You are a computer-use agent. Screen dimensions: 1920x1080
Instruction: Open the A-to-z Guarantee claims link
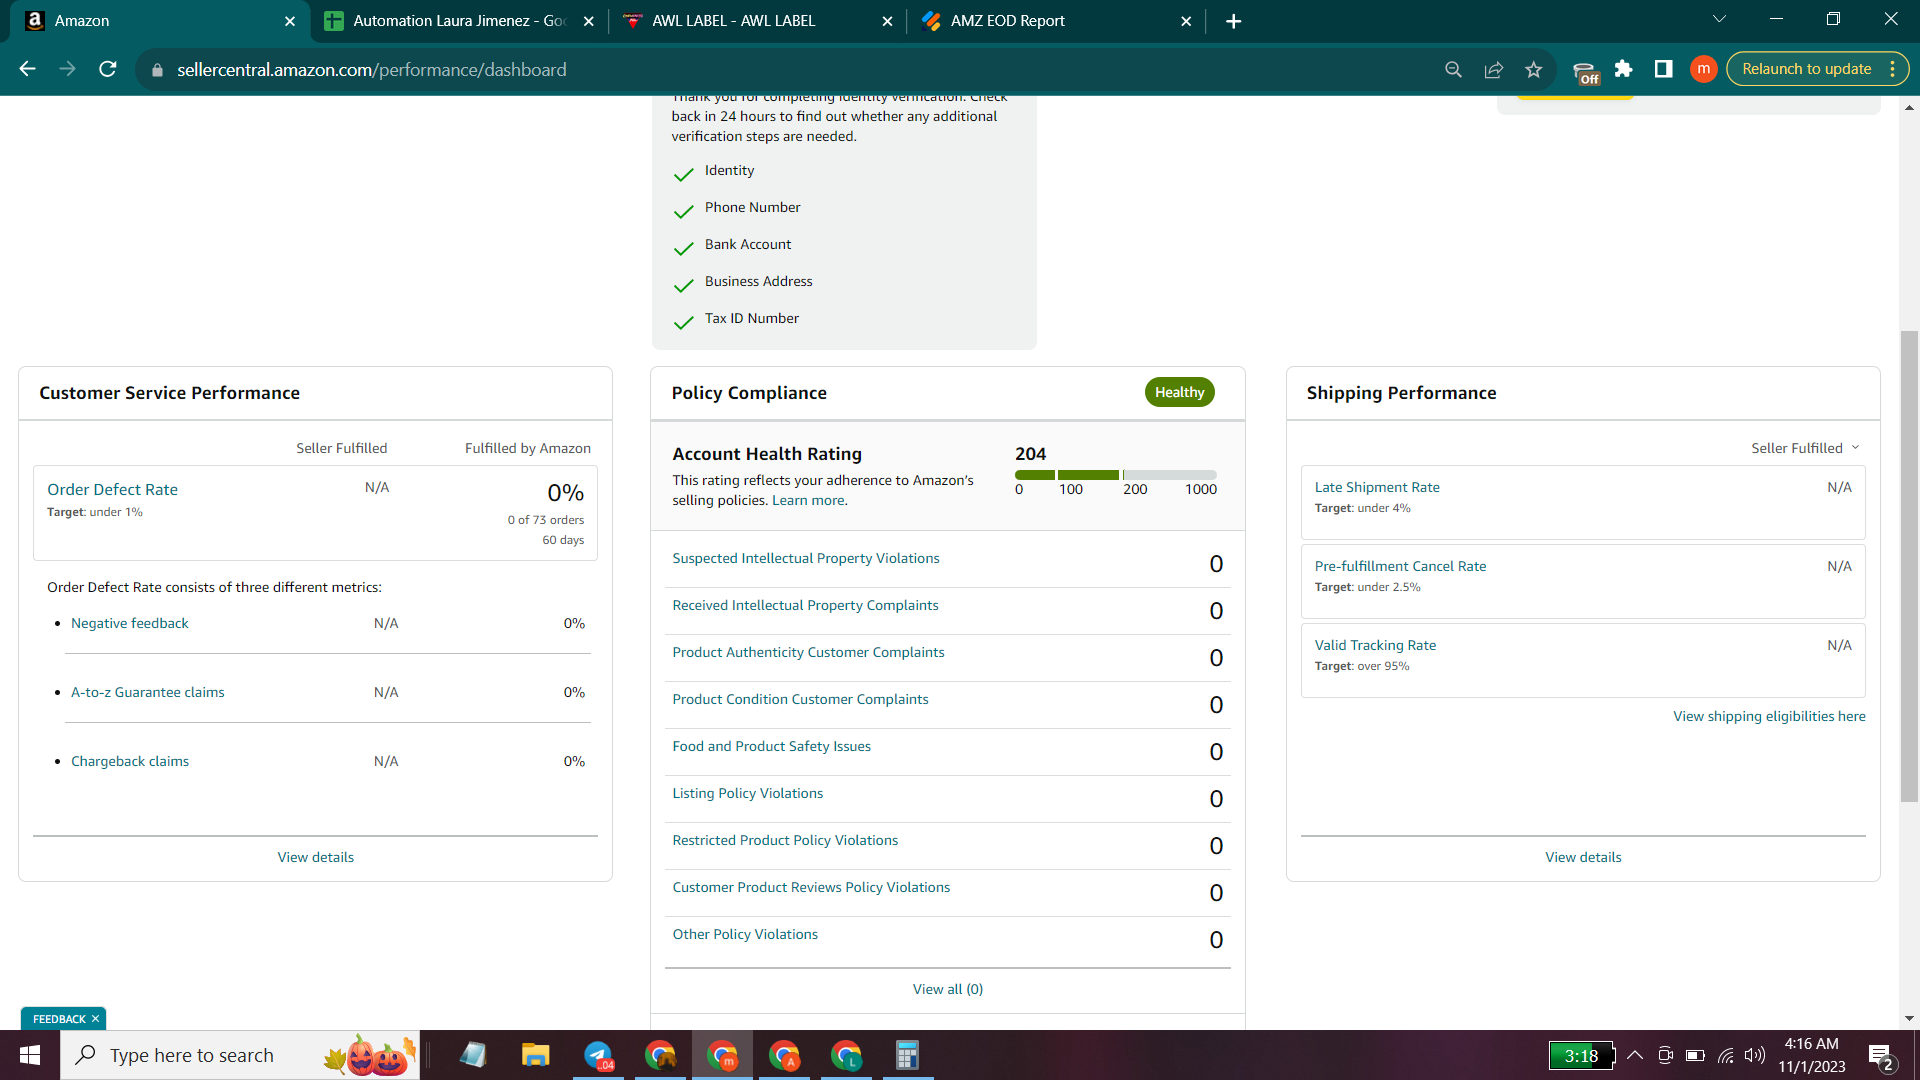(x=148, y=692)
